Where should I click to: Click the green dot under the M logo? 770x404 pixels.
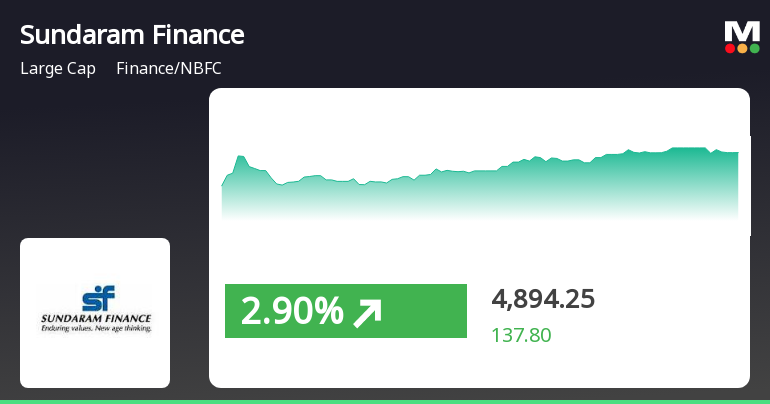[754, 48]
